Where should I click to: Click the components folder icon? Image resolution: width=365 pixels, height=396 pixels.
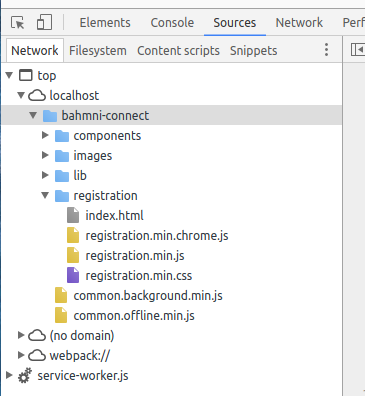click(62, 136)
